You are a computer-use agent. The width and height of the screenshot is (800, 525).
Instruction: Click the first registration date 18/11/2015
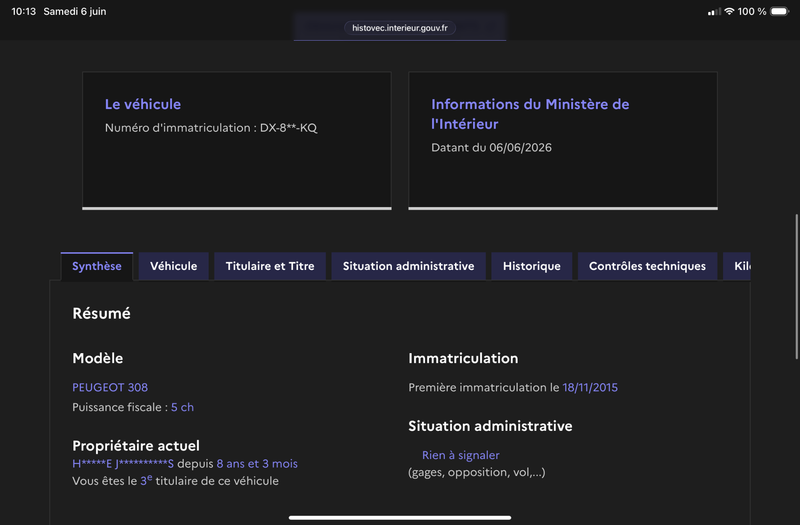[x=590, y=387]
